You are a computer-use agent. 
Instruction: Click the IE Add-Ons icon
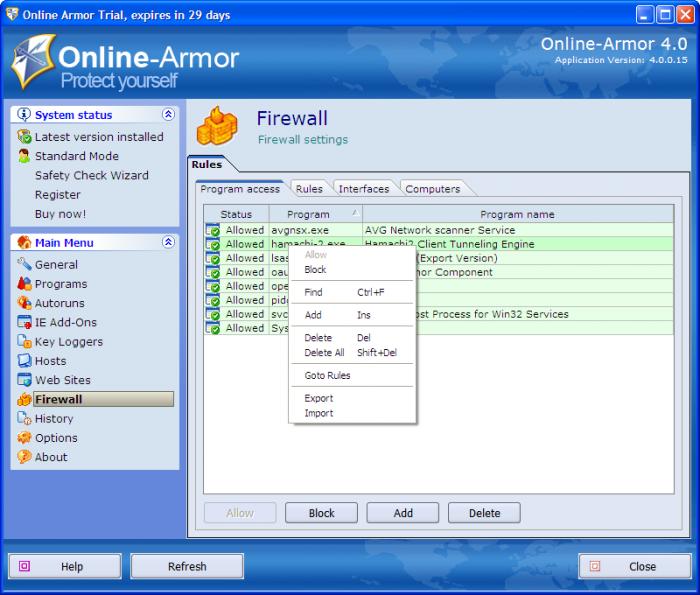tap(24, 322)
